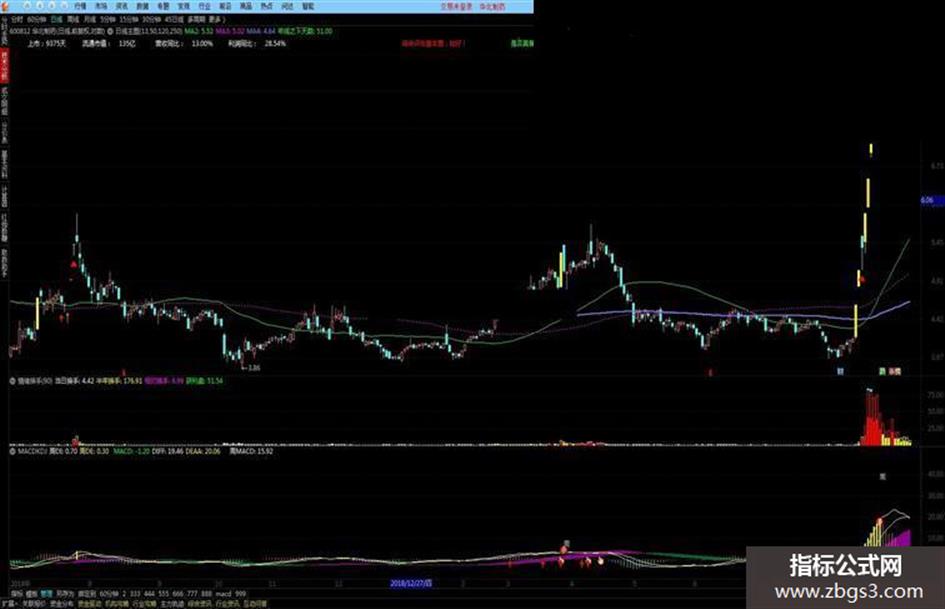This screenshot has height=609, width=945.
Task: Click the 营收同比 13.00% value
Action: tap(184, 43)
